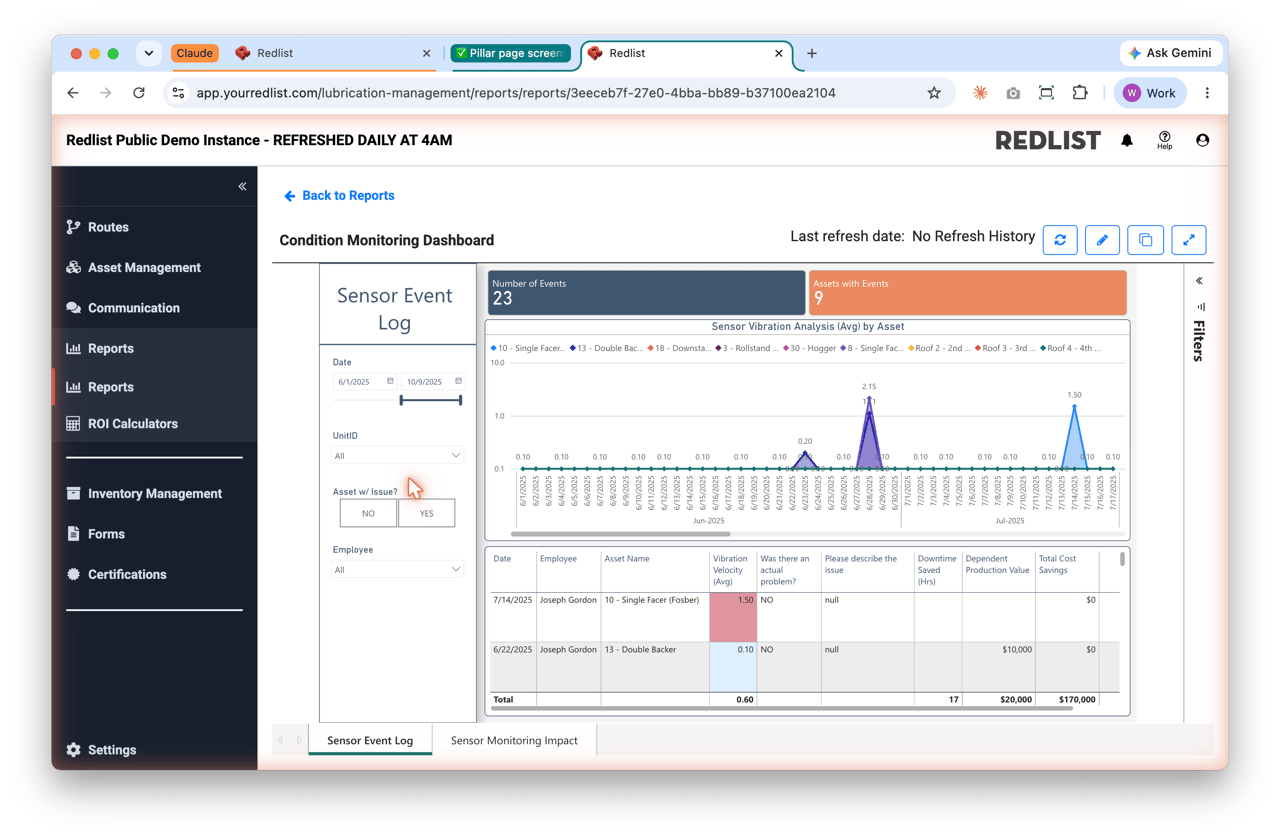1280x838 pixels.
Task: Open the Work profile menu
Action: [1150, 93]
